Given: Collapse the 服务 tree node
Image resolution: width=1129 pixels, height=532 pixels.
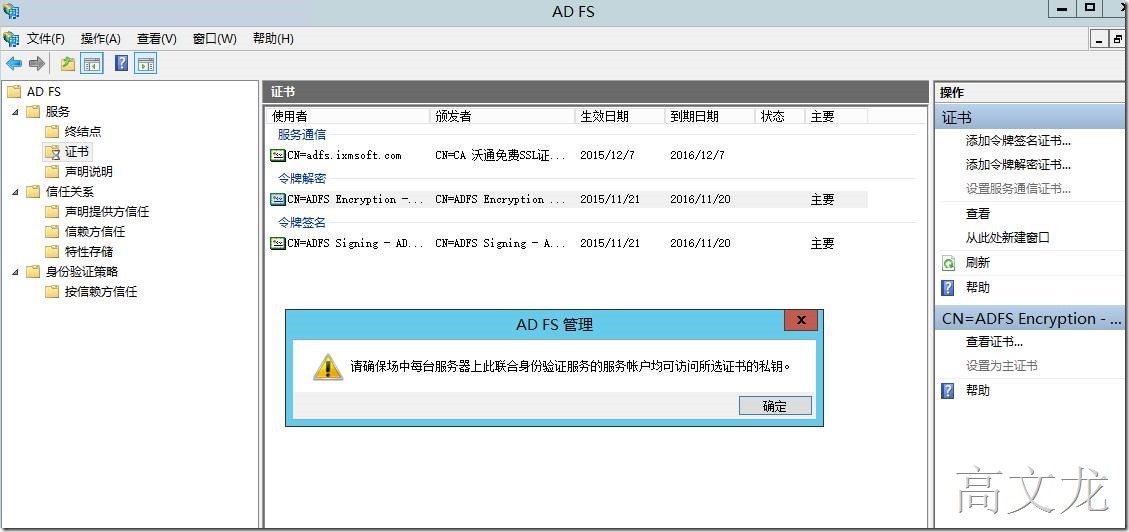Looking at the screenshot, I should click(15, 112).
